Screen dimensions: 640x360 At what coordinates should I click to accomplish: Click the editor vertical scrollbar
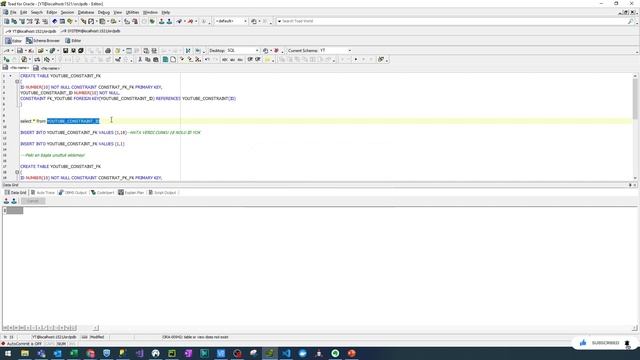coord(635,127)
